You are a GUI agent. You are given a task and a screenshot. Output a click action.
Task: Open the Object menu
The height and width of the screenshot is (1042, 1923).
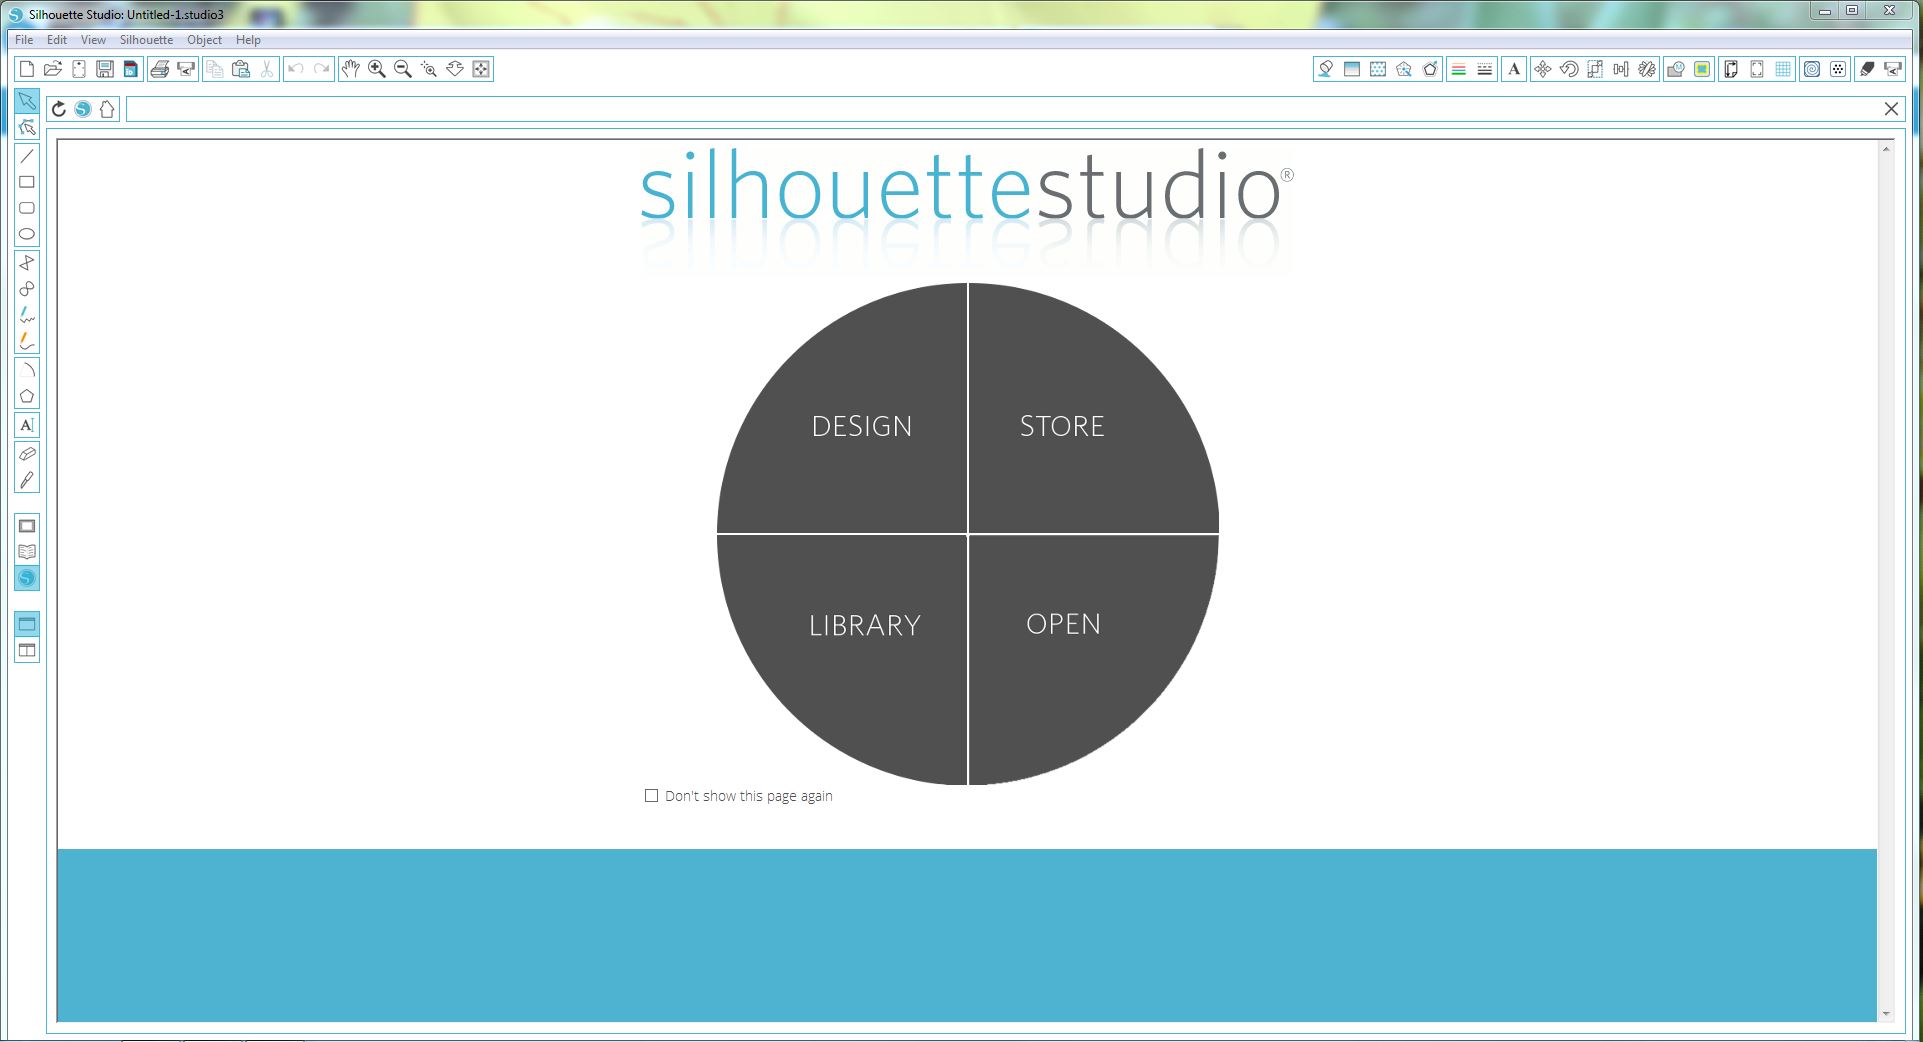204,40
